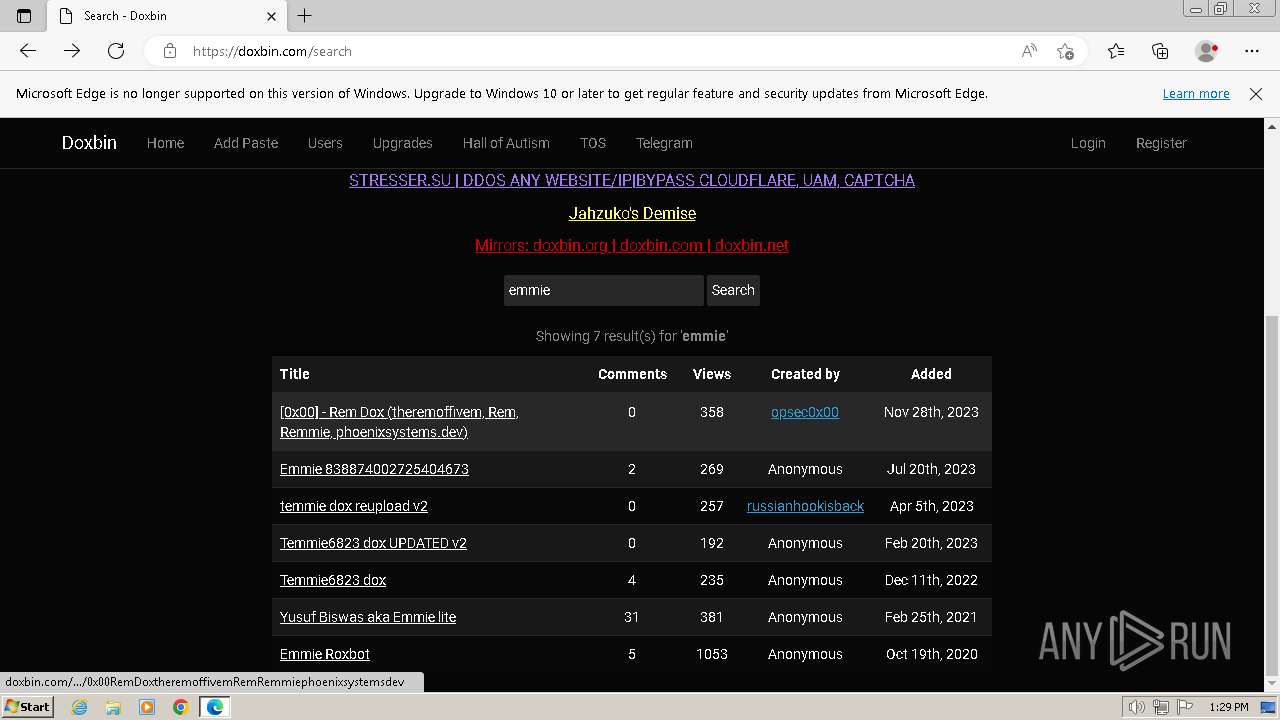This screenshot has width=1280, height=720.
Task: Open the volume tray icon
Action: point(1137,707)
